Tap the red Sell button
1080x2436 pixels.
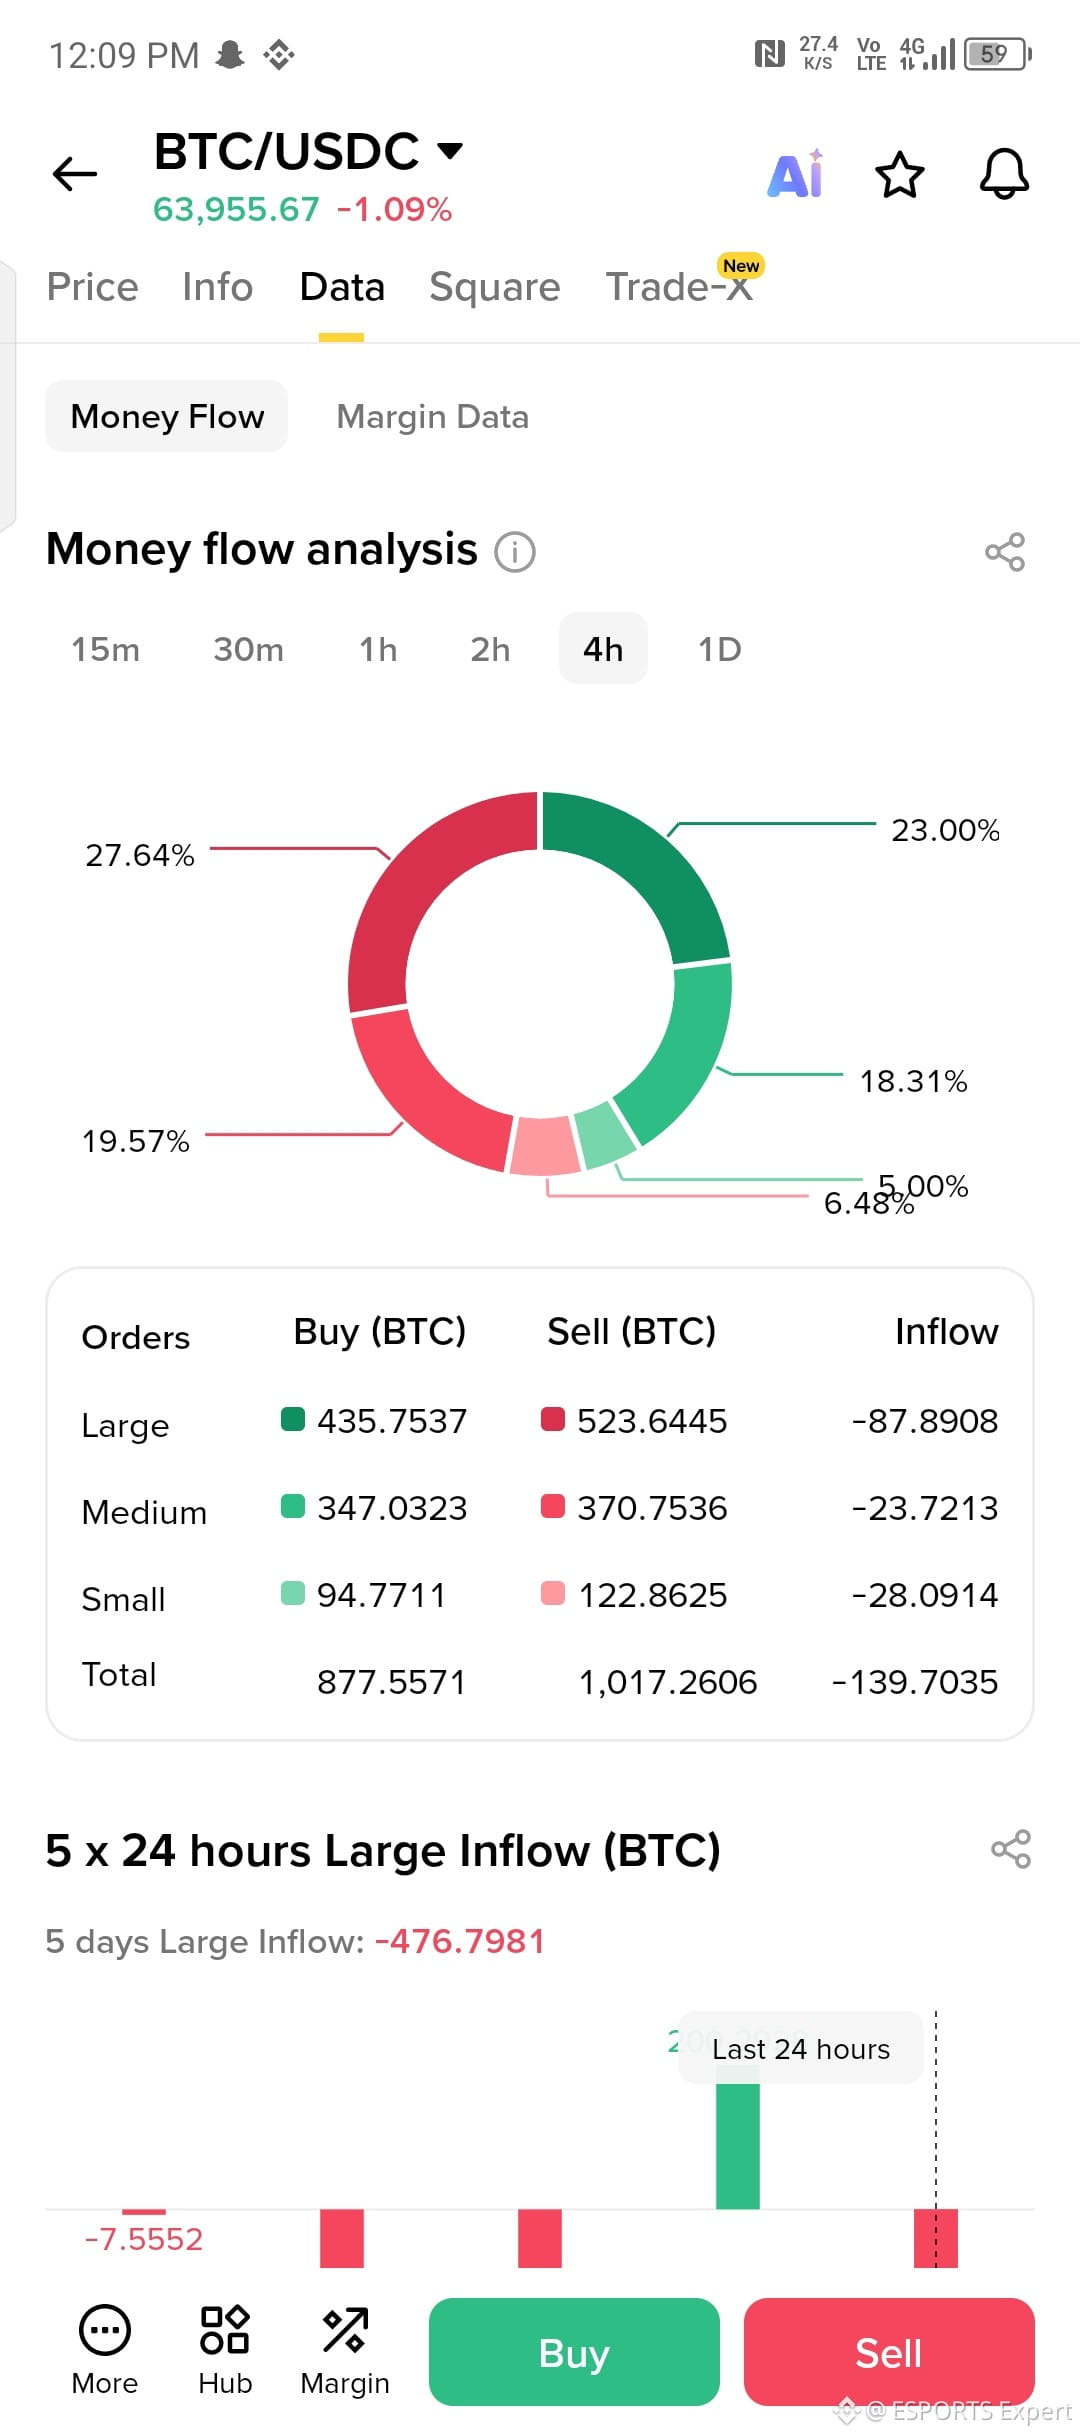click(889, 2352)
